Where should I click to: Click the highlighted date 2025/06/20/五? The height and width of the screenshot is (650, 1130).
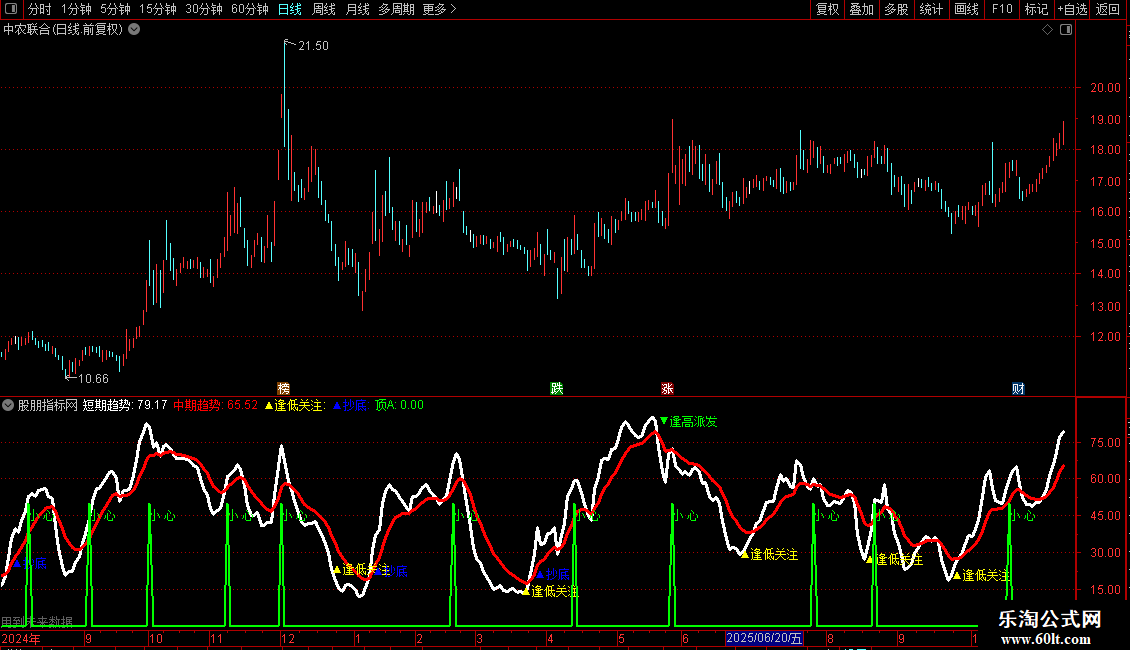[765, 638]
